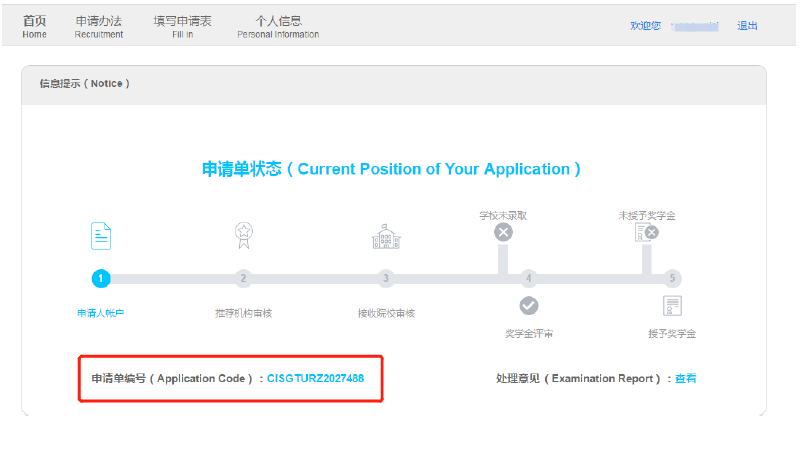The width and height of the screenshot is (800, 452).
Task: Select step 1 circle on progress bar
Action: tap(101, 278)
